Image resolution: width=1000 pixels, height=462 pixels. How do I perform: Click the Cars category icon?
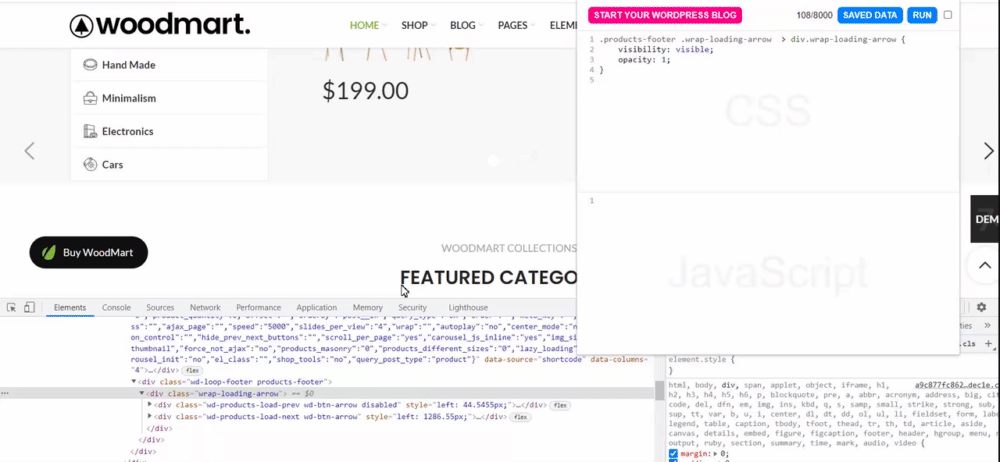(x=90, y=164)
